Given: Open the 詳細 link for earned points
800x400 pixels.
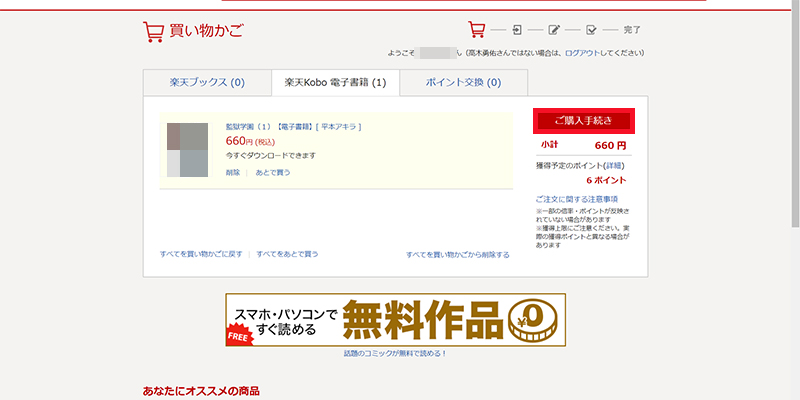Looking at the screenshot, I should click(x=613, y=164).
